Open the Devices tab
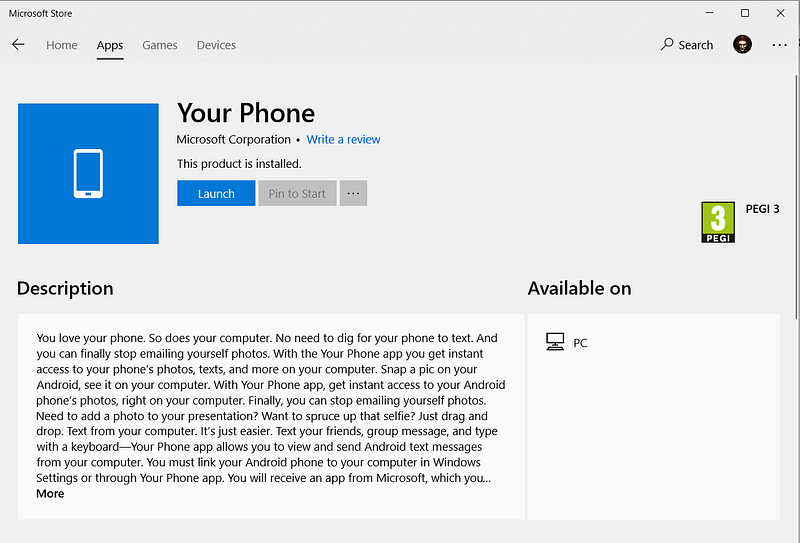800x543 pixels. pos(216,45)
